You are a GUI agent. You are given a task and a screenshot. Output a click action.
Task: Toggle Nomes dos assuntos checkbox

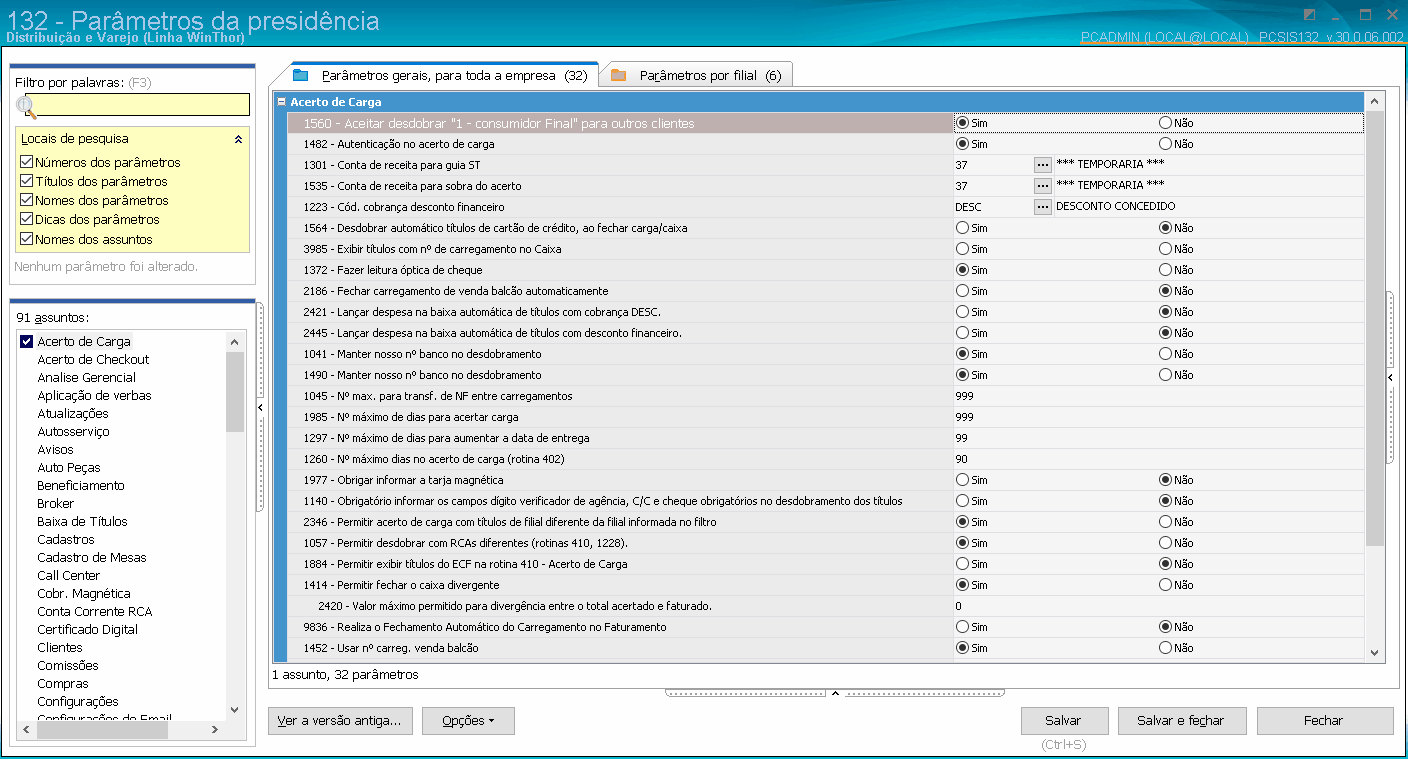(27, 239)
